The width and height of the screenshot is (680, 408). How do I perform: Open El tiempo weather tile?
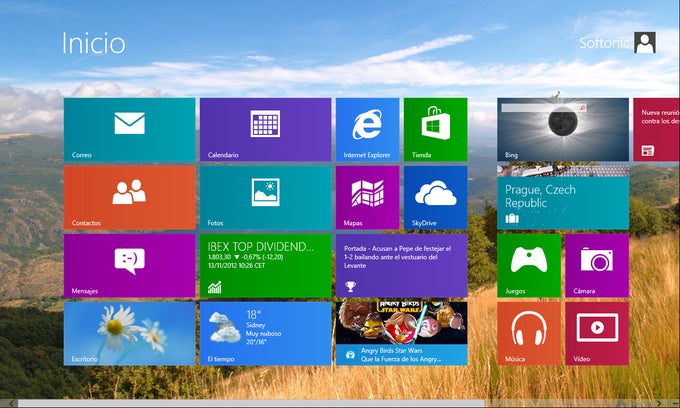(265, 334)
